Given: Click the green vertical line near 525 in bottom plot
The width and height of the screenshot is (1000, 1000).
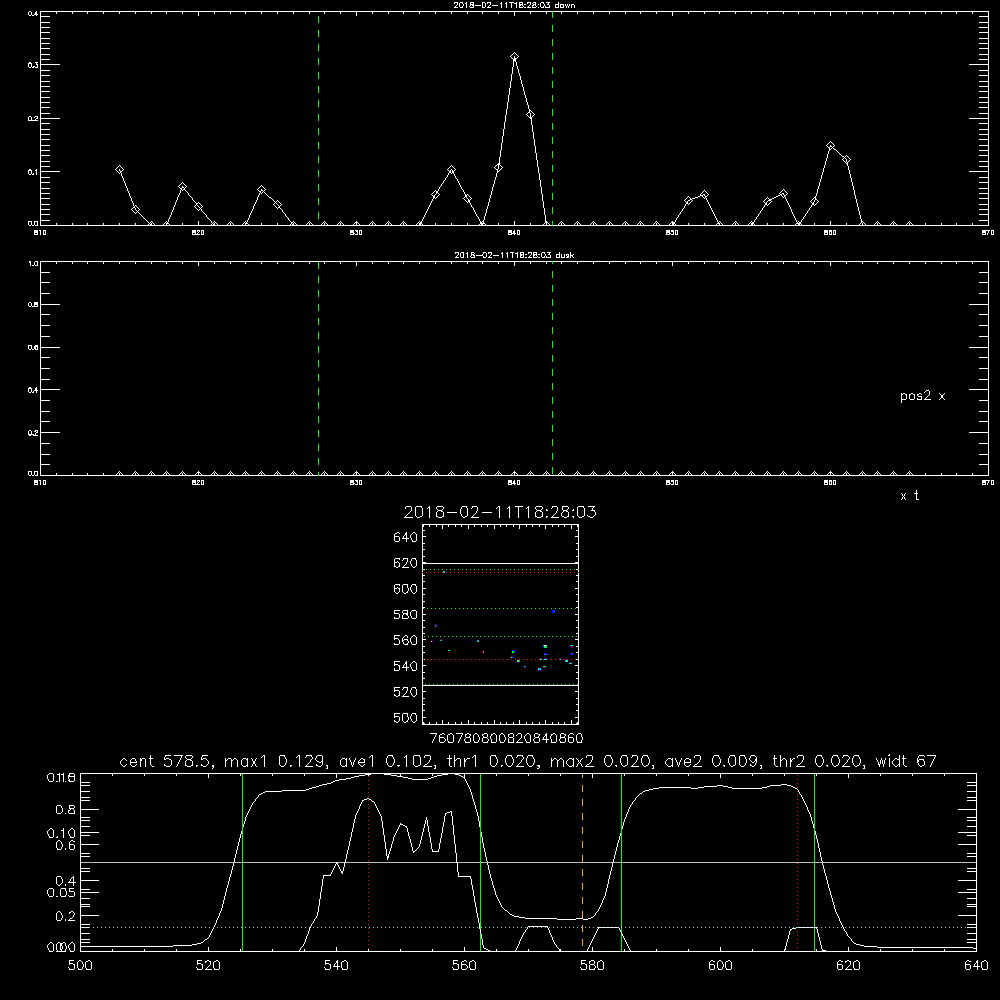Looking at the screenshot, I should 242,862.
